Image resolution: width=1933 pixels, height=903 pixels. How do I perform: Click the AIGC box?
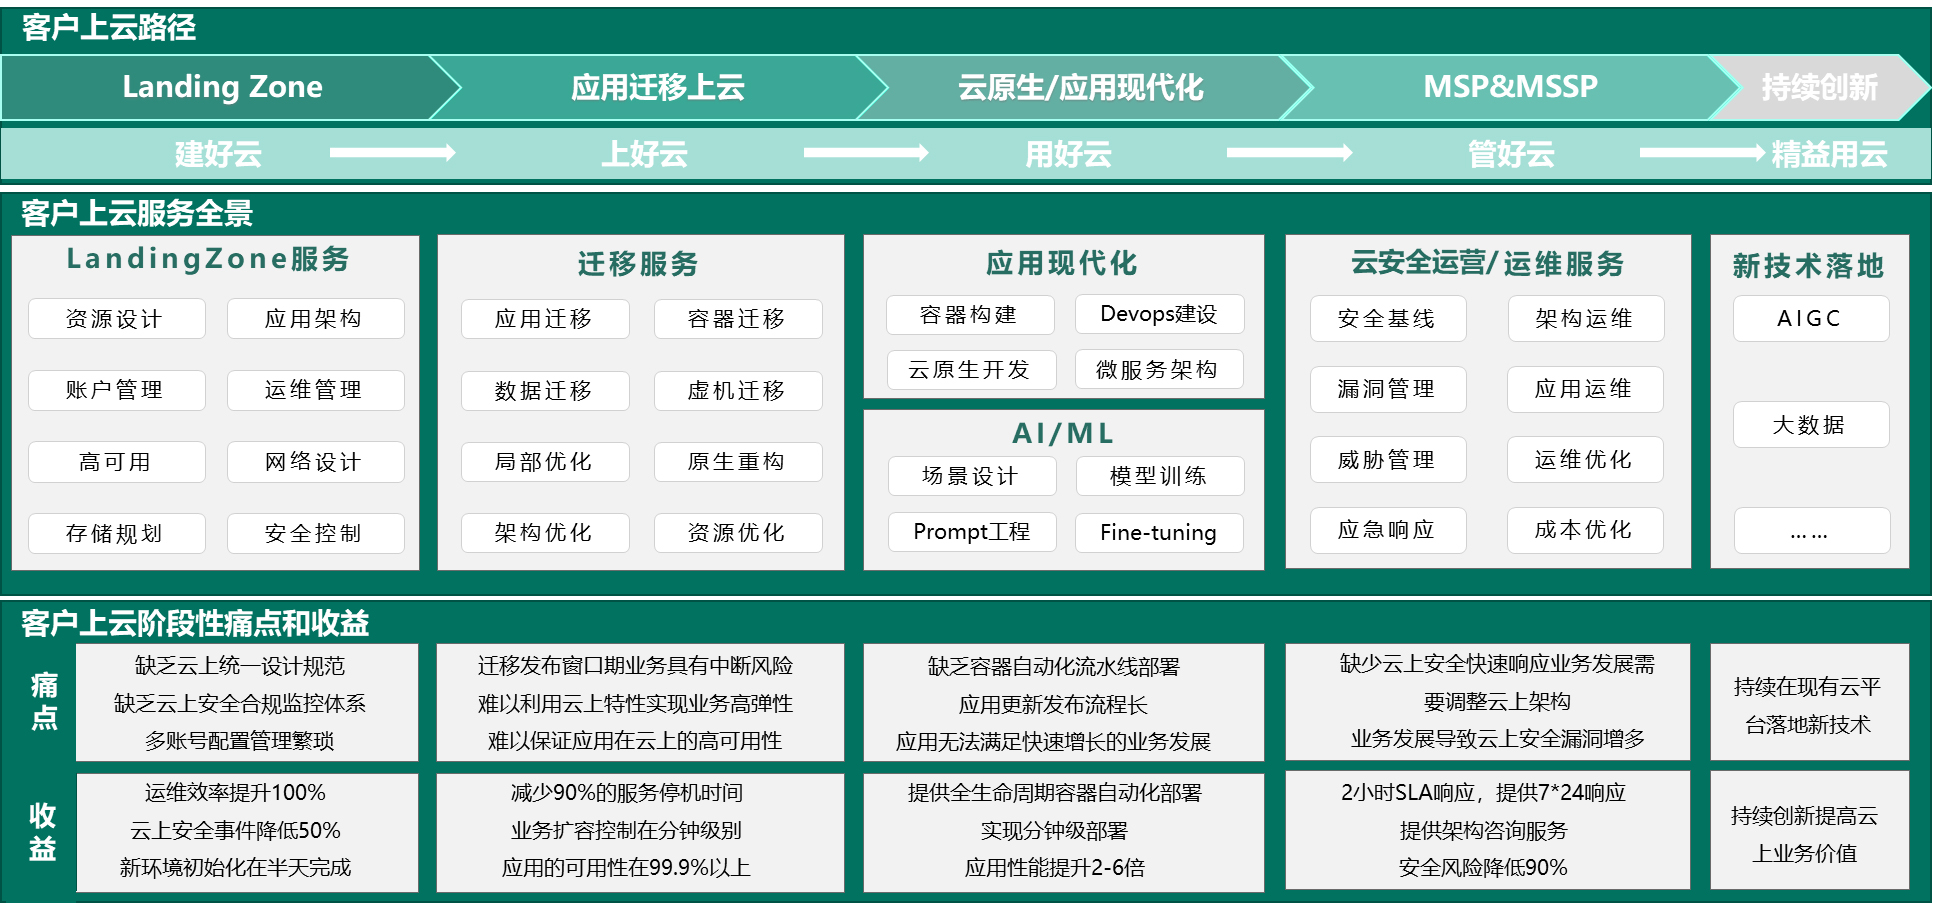1811,319
